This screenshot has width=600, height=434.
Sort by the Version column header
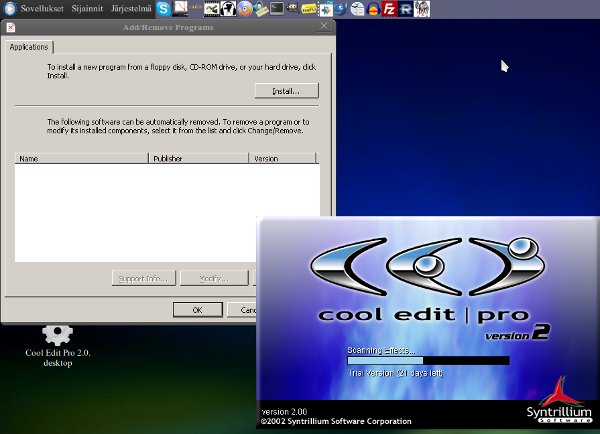point(282,158)
